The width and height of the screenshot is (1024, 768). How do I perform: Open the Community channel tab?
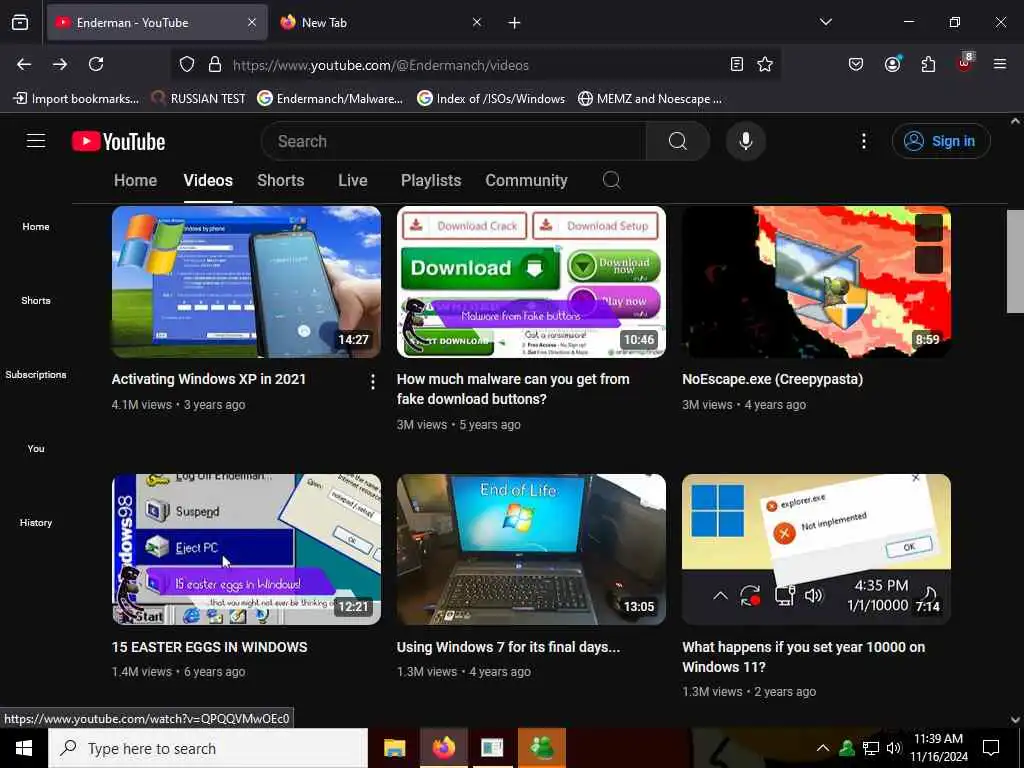[526, 180]
